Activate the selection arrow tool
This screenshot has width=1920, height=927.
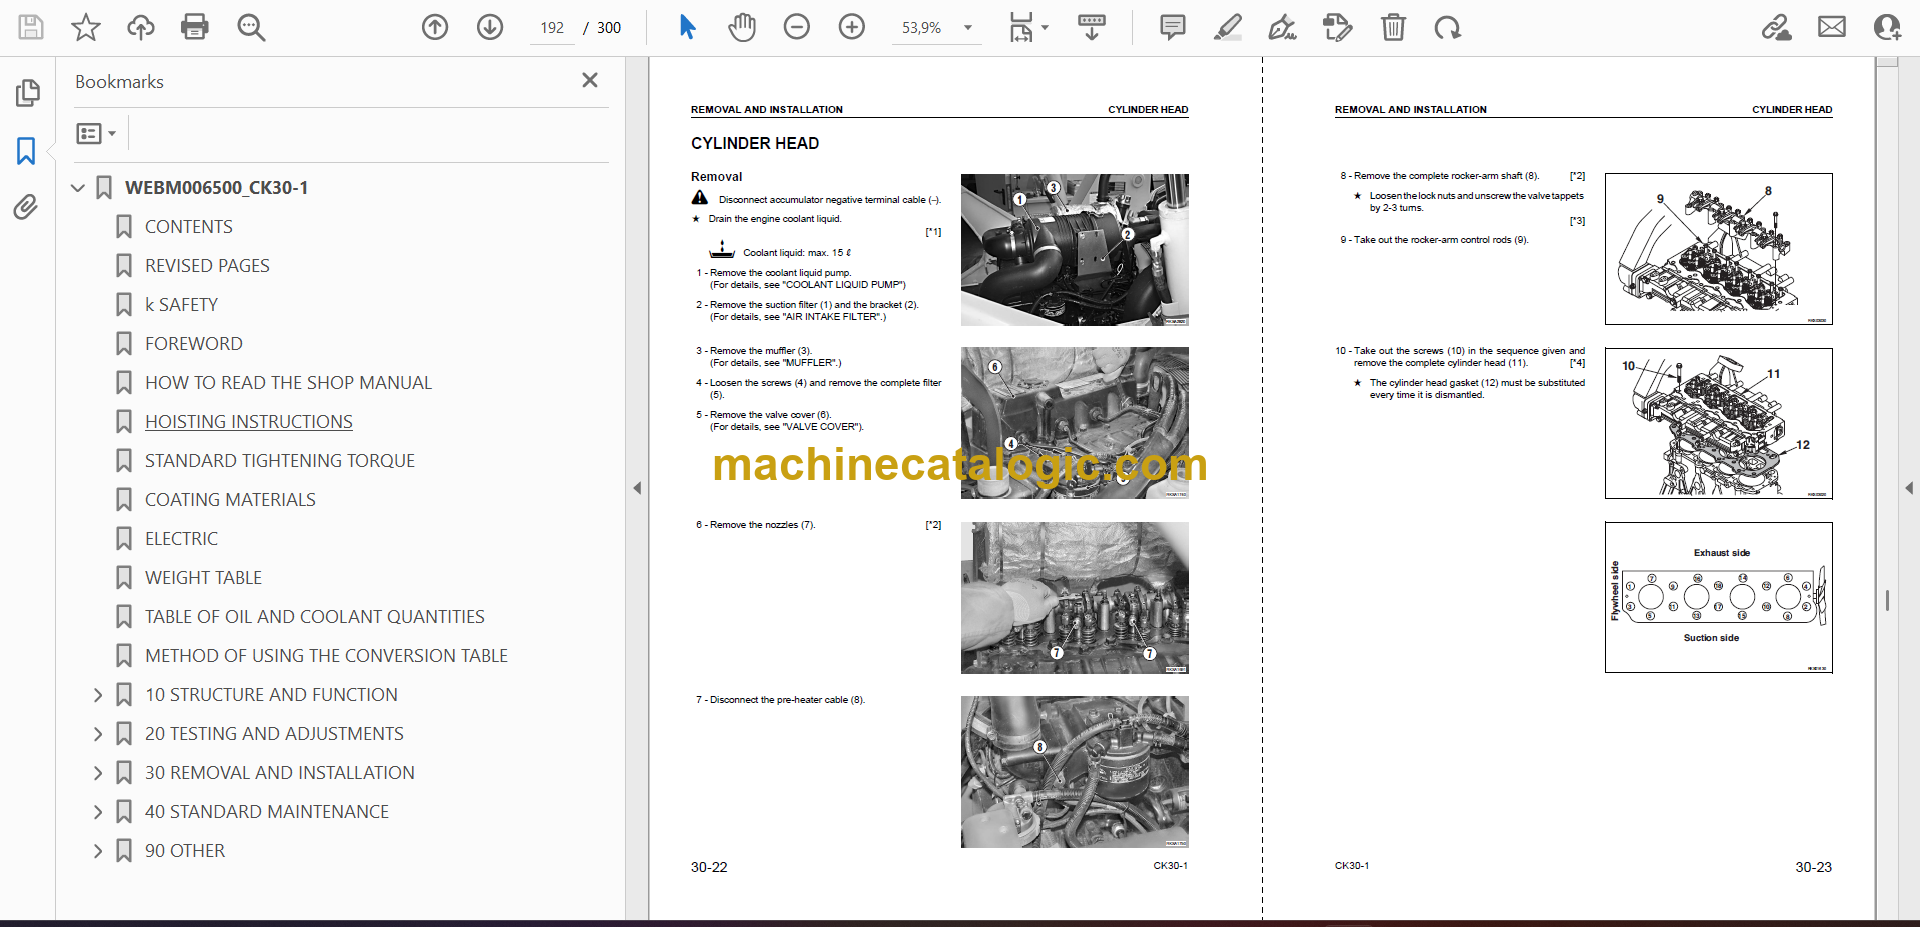click(x=687, y=27)
